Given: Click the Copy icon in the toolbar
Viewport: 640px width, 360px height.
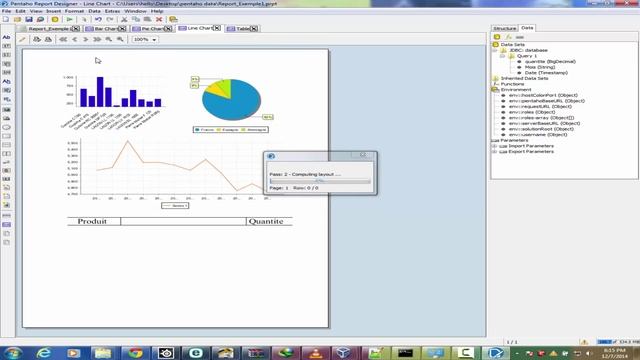Looking at the screenshot, I should 136,19.
